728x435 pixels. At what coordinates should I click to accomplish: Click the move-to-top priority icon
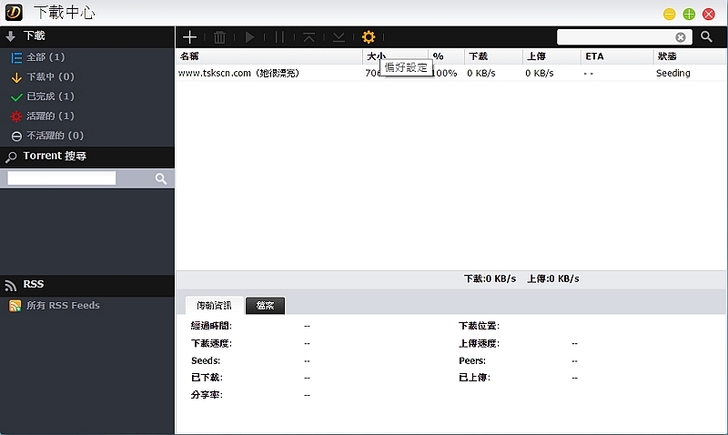(309, 37)
